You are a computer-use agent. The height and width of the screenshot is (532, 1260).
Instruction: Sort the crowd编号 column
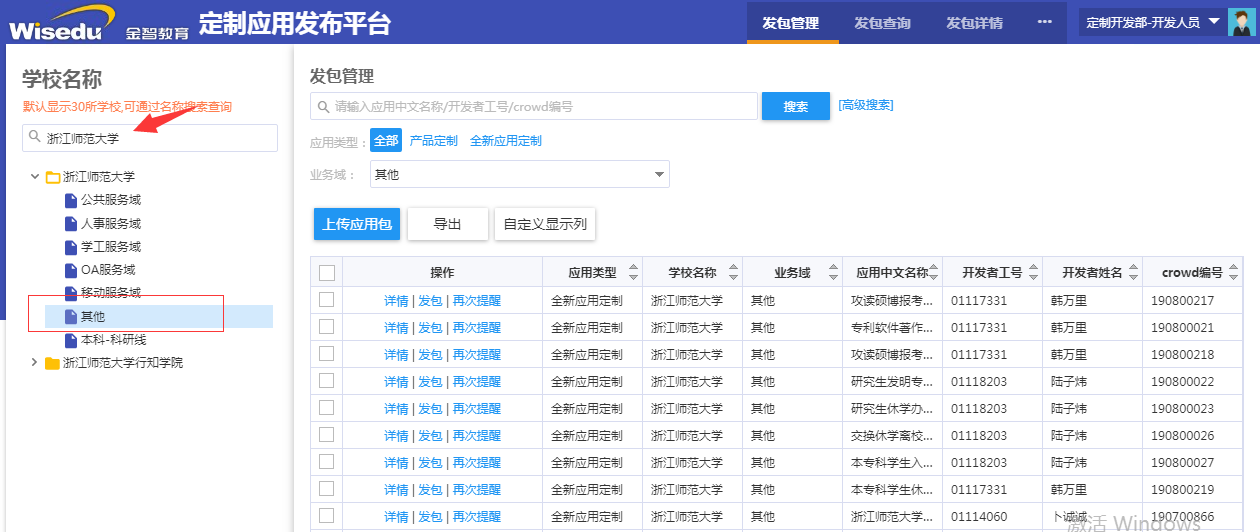tap(1234, 272)
